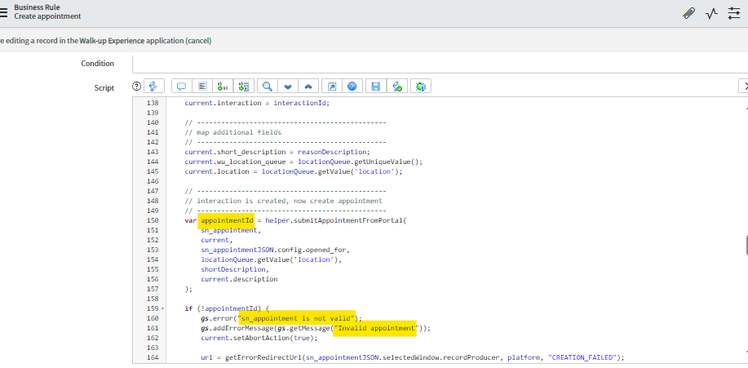Save the script with floppy disk icon
This screenshot has width=748, height=368.
[376, 86]
